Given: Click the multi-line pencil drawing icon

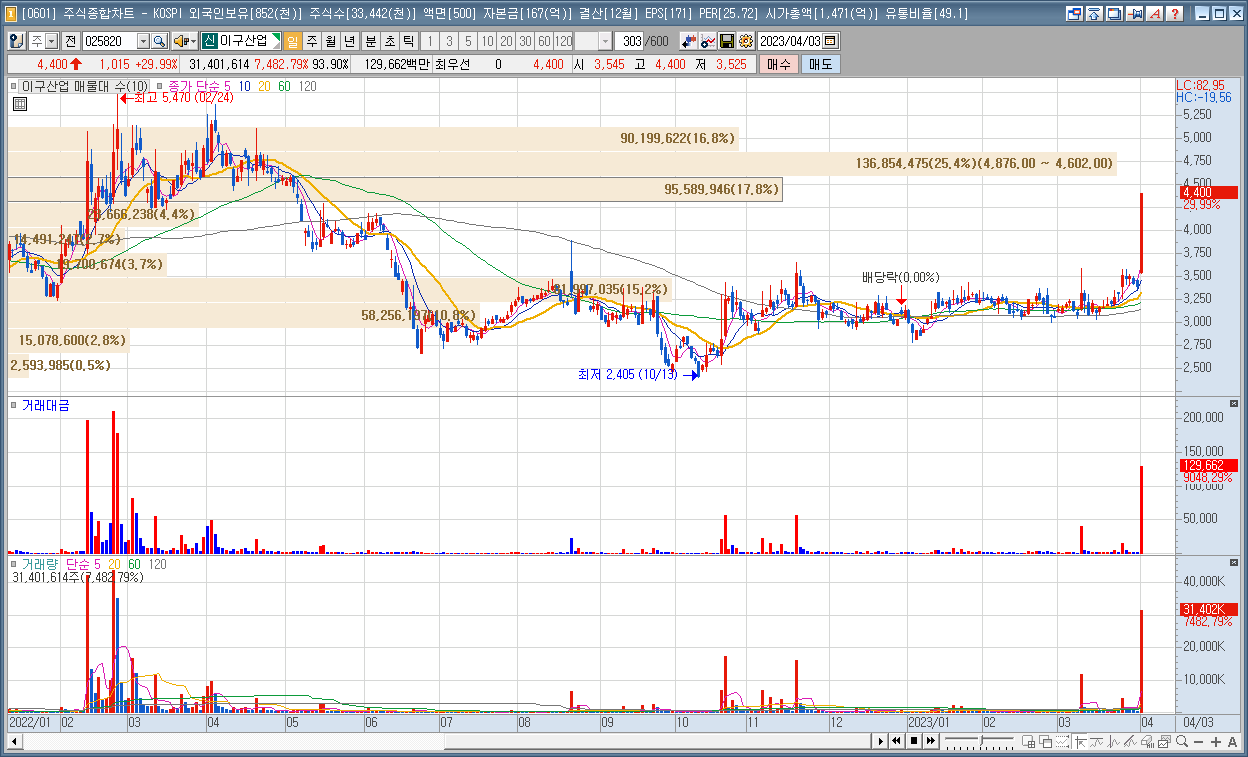Looking at the screenshot, I should pos(1130,742).
